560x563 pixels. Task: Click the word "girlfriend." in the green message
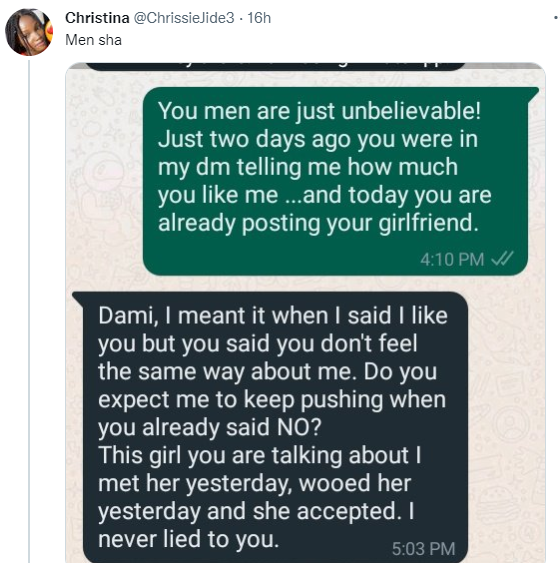(429, 223)
